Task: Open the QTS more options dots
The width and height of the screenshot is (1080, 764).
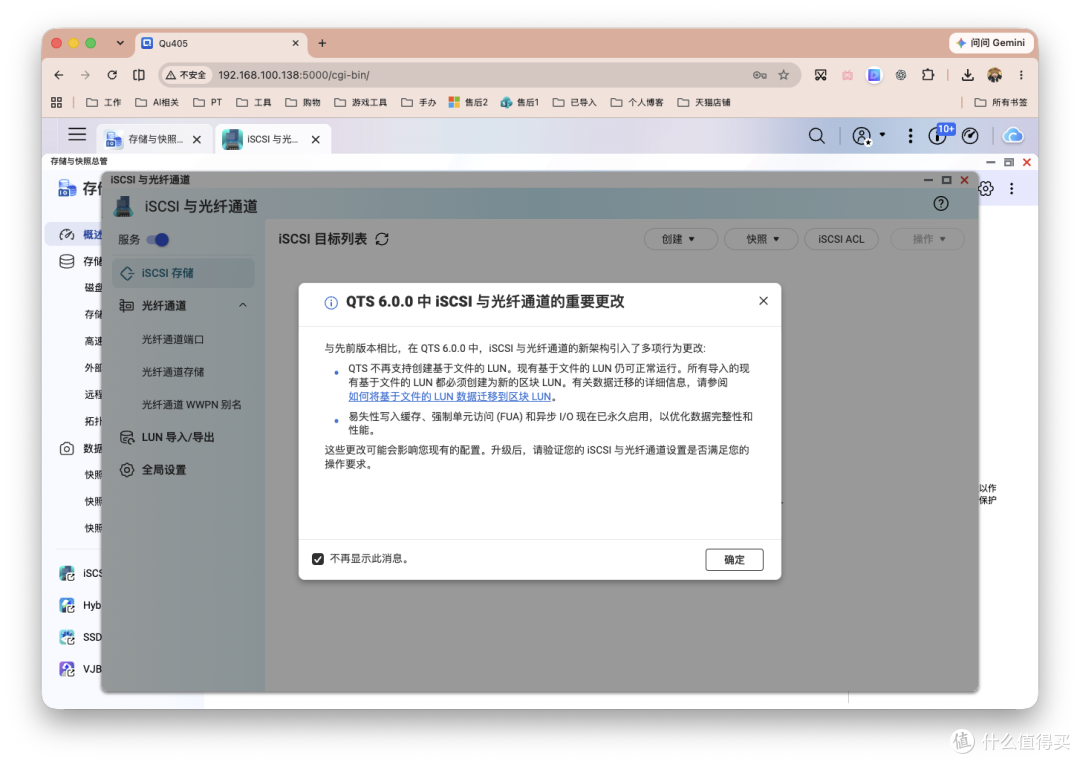Action: point(910,136)
